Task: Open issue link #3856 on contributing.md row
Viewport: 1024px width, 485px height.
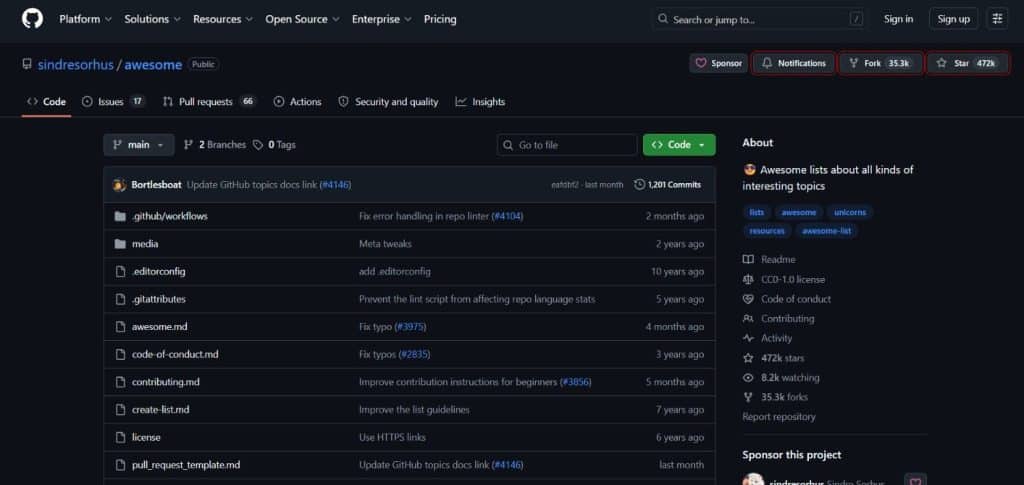Action: [x=575, y=382]
